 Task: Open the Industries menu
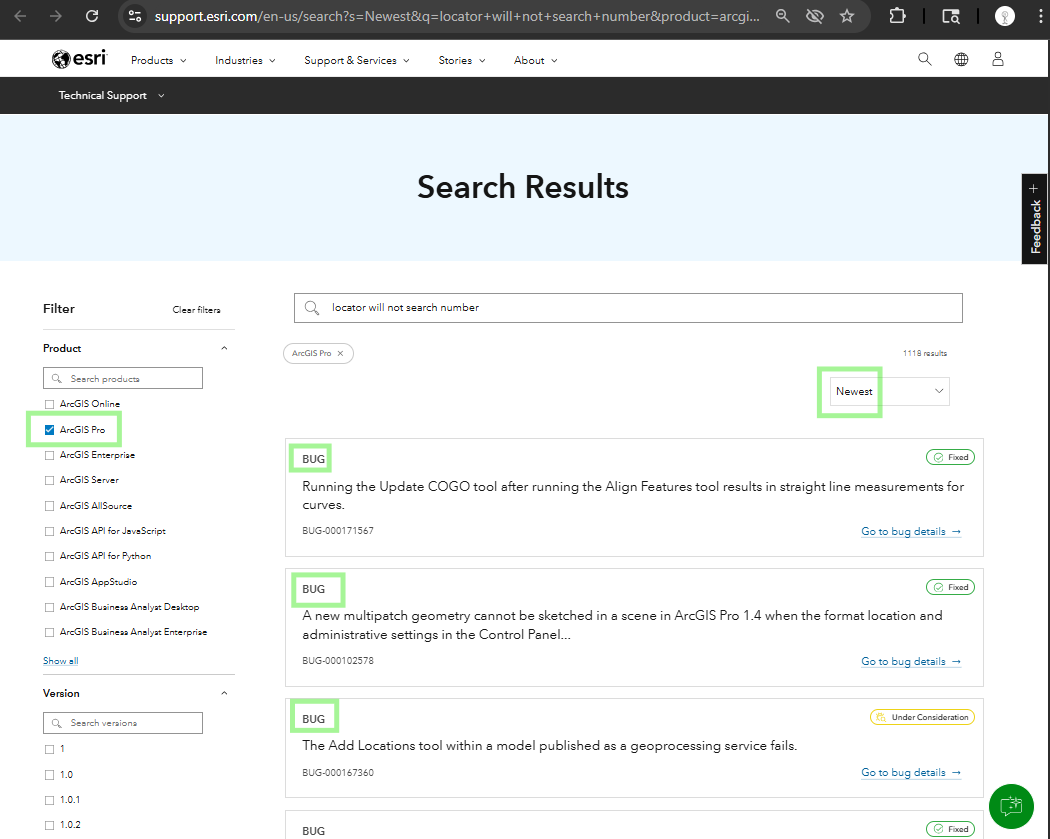coord(245,60)
